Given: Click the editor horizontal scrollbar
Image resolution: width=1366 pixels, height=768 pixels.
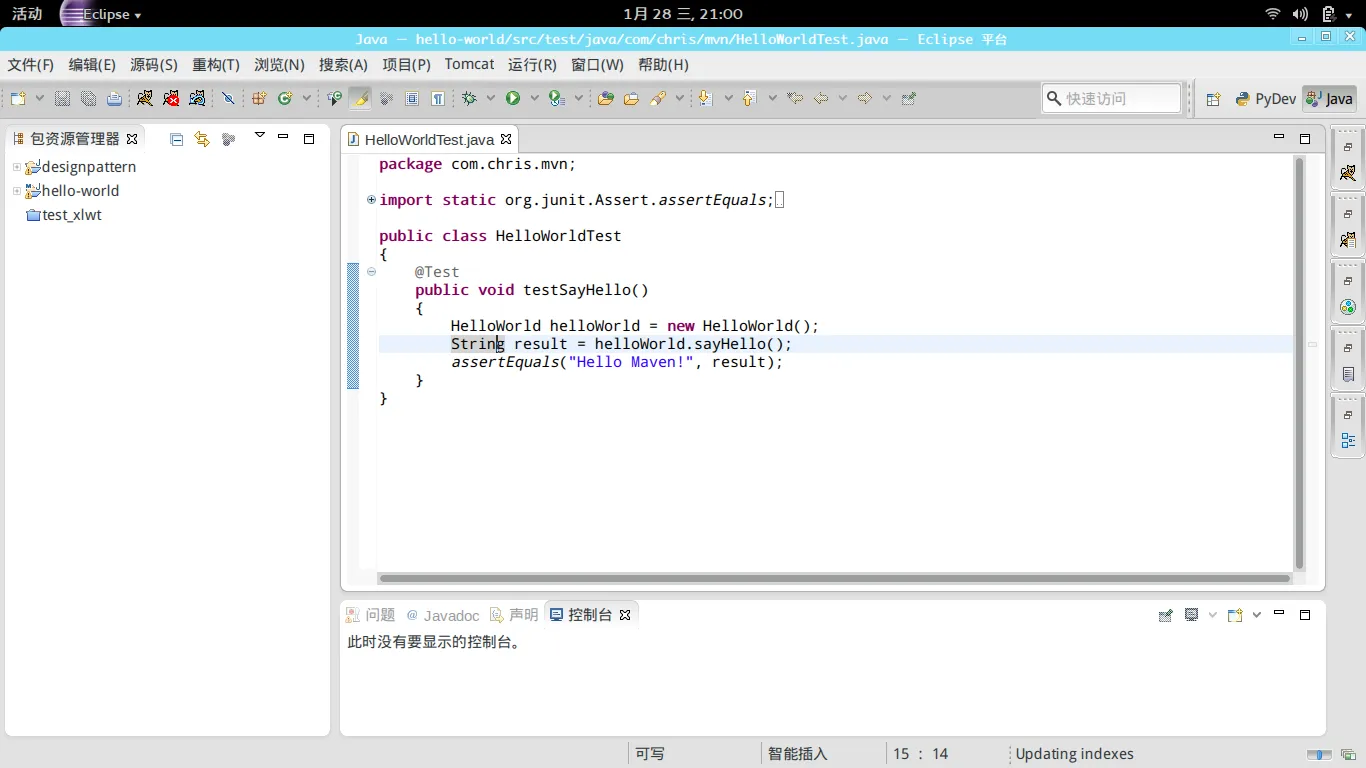Looking at the screenshot, I should (x=835, y=578).
